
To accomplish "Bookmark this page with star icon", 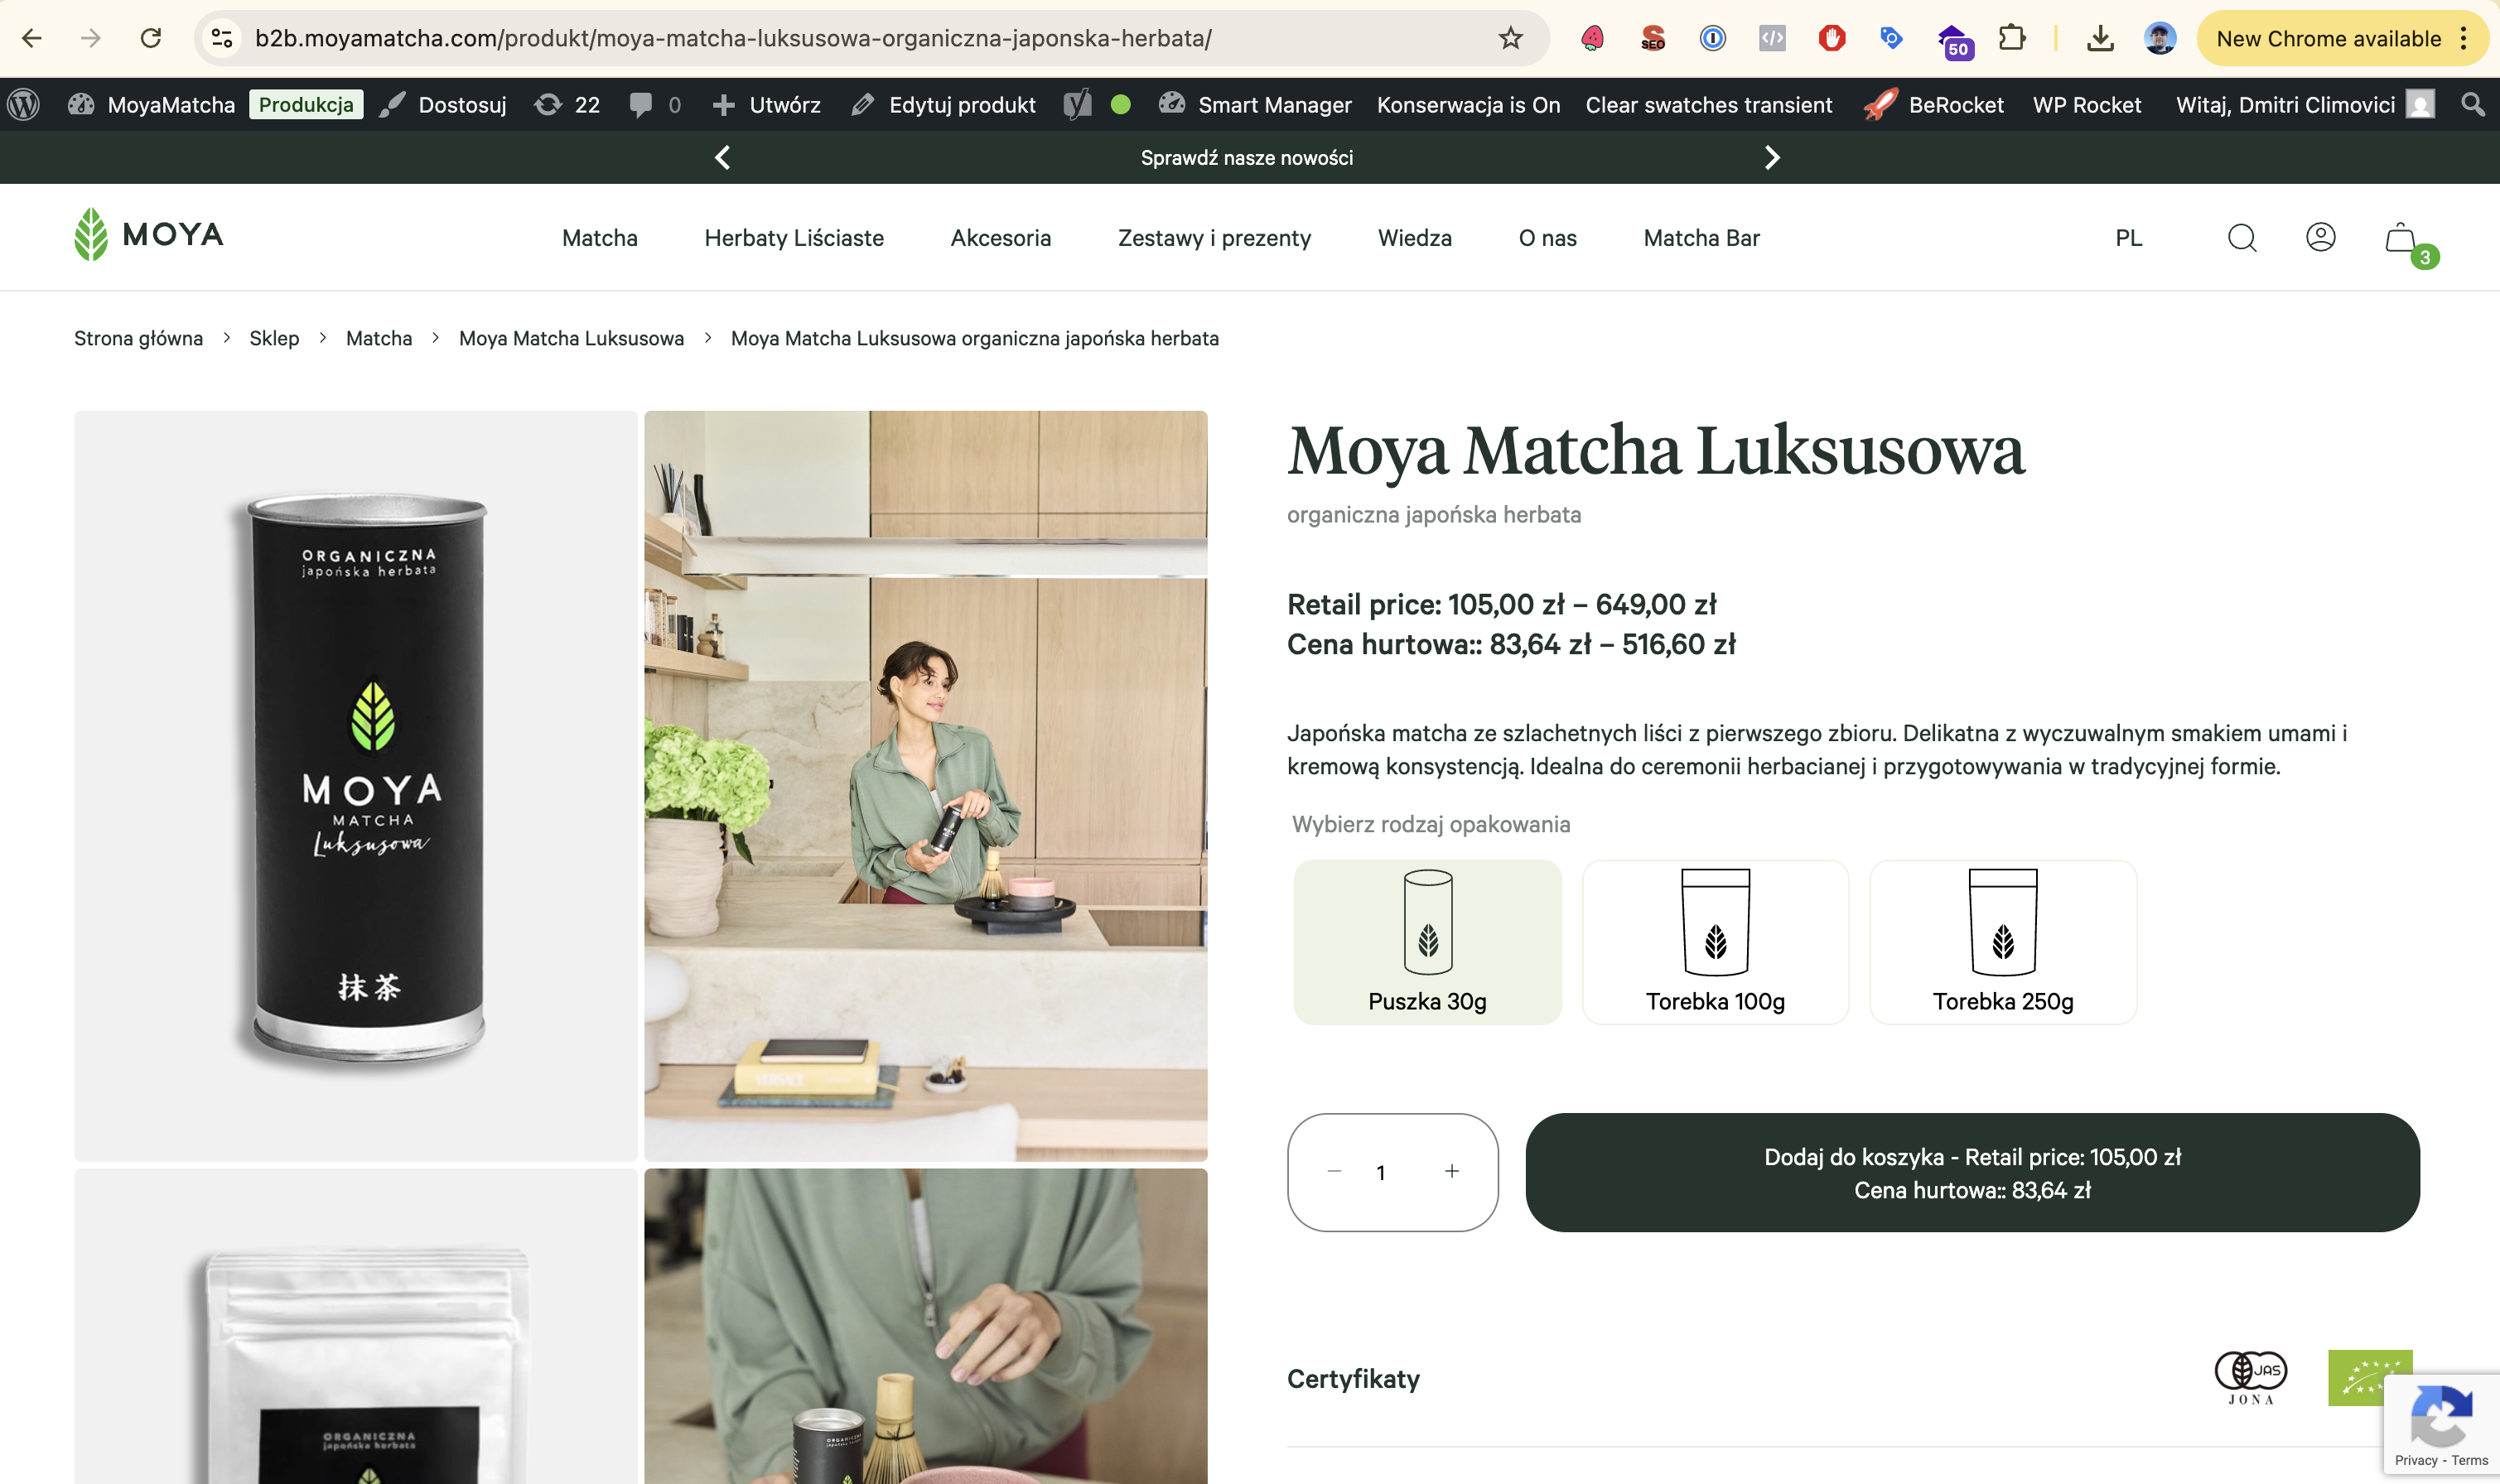I will point(1510,39).
